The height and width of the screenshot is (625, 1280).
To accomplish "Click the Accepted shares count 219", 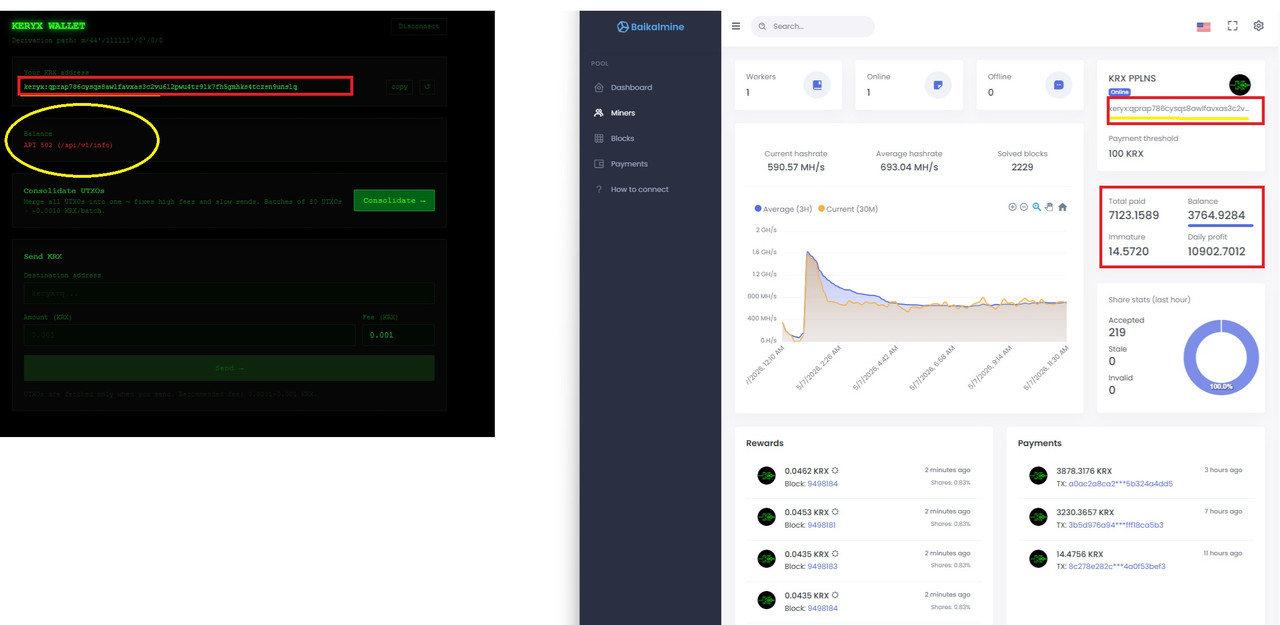I will tap(1117, 332).
